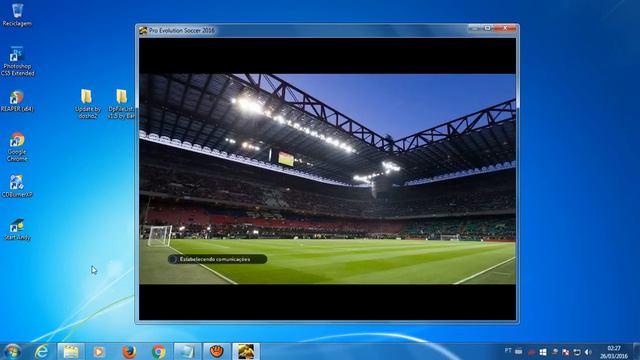Click the Windows flag tray icon
640x360 pixels.
point(543,352)
